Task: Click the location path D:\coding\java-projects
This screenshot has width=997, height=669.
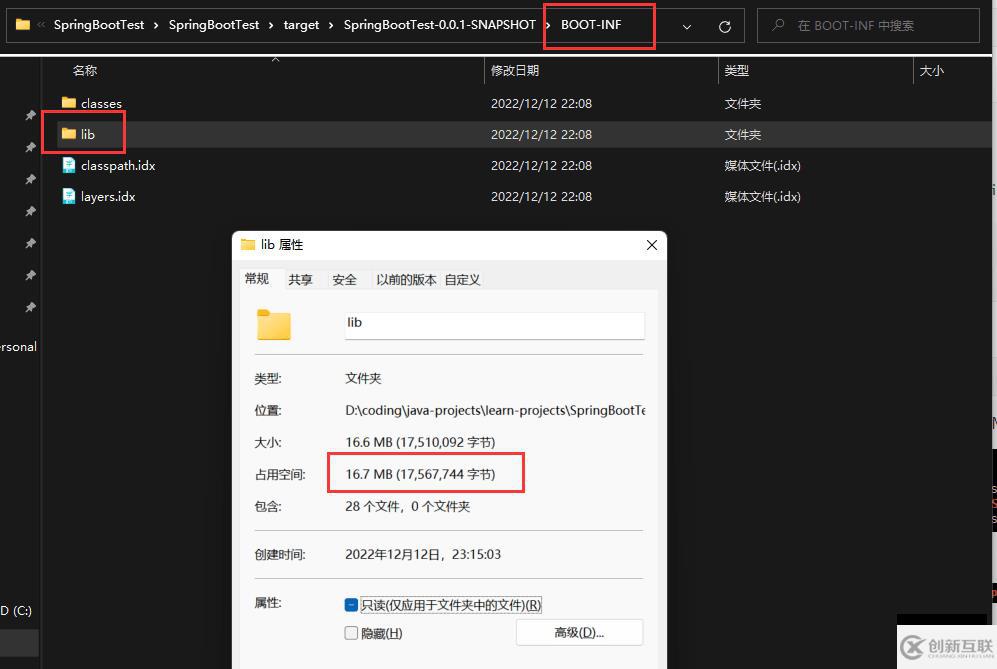Action: pos(495,411)
